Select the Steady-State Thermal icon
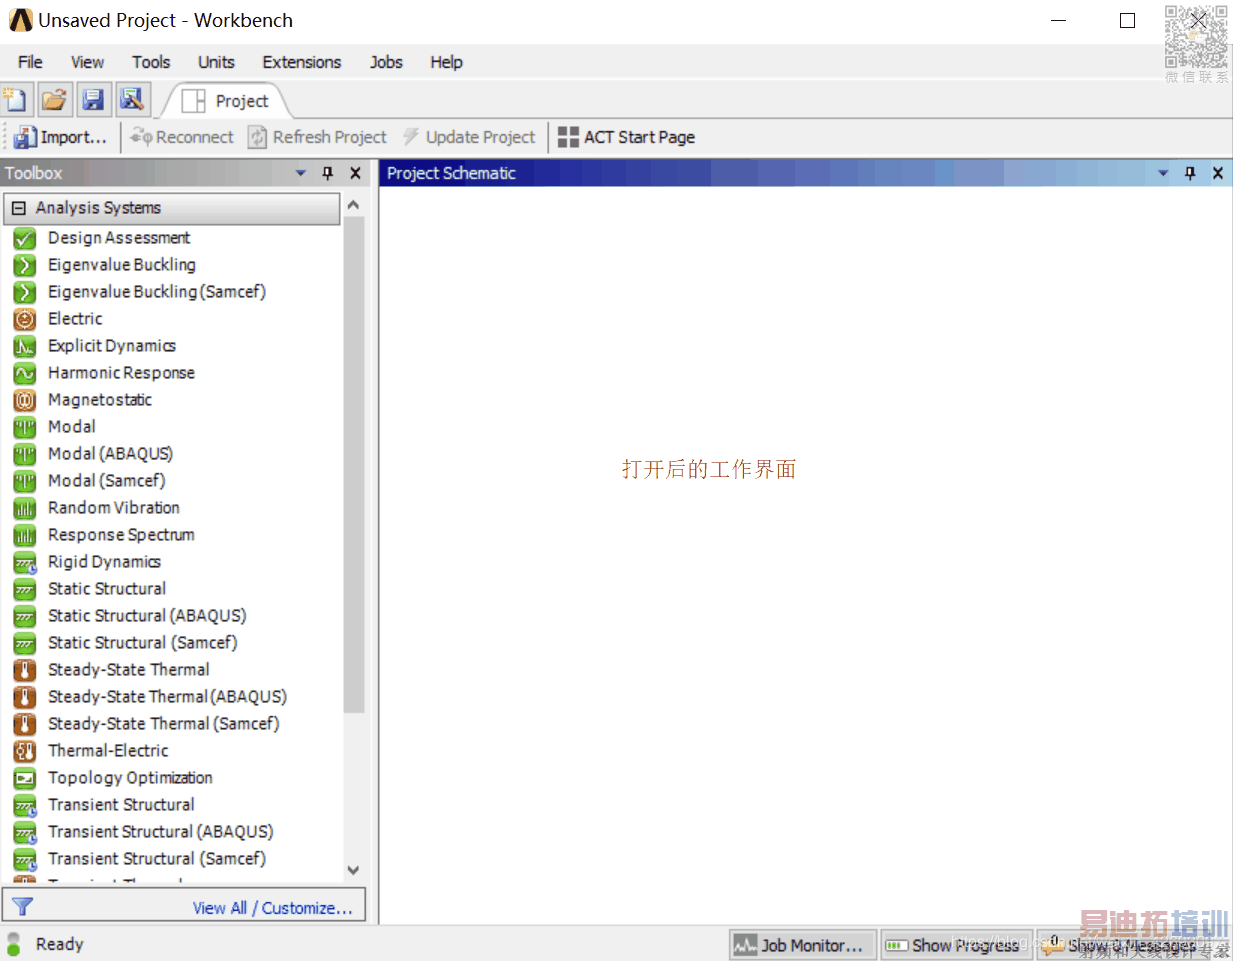Image resolution: width=1233 pixels, height=961 pixels. click(x=25, y=670)
